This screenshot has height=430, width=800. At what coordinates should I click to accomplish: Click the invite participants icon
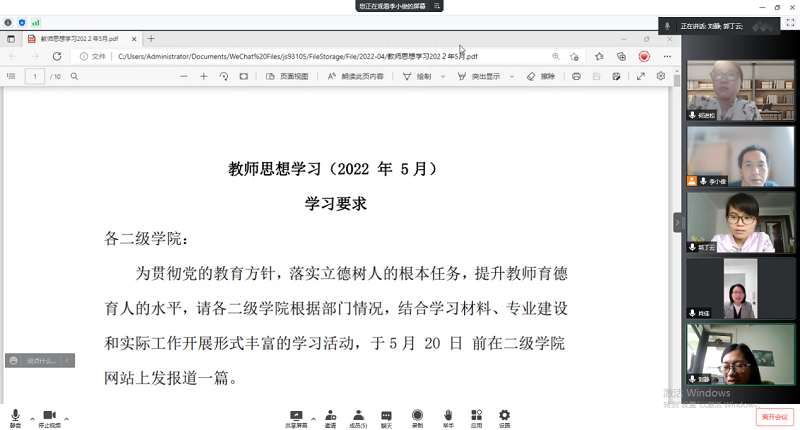[x=330, y=415]
